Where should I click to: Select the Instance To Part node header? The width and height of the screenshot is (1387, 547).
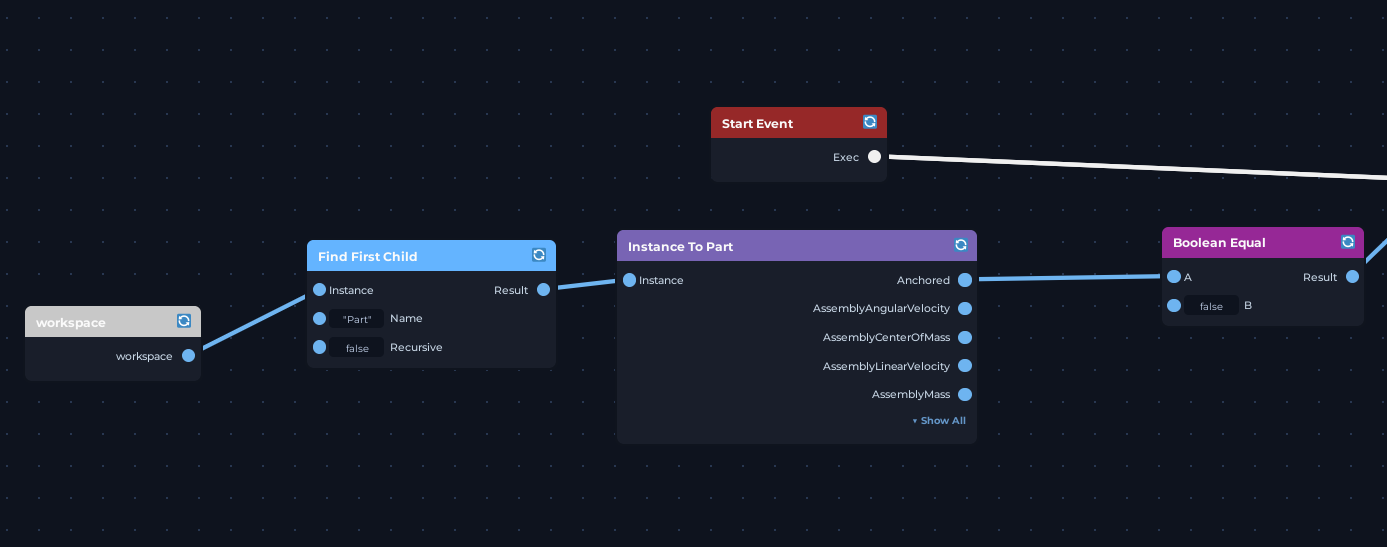point(797,246)
